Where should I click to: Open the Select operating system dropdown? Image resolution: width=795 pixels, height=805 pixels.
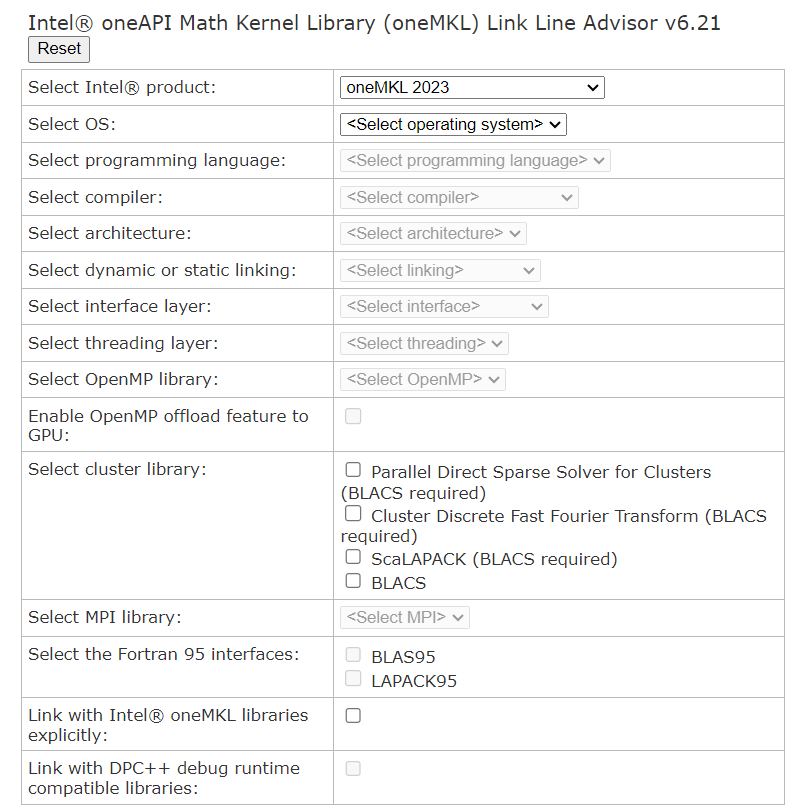(453, 124)
